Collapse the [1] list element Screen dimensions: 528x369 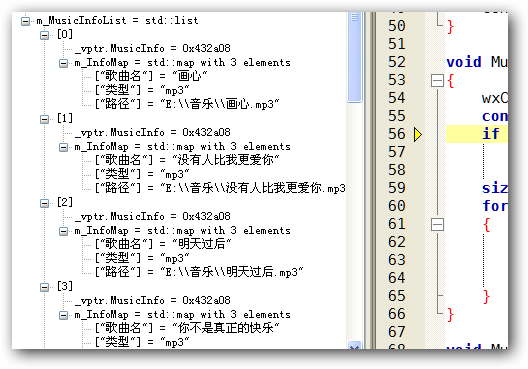pyautogui.click(x=44, y=119)
